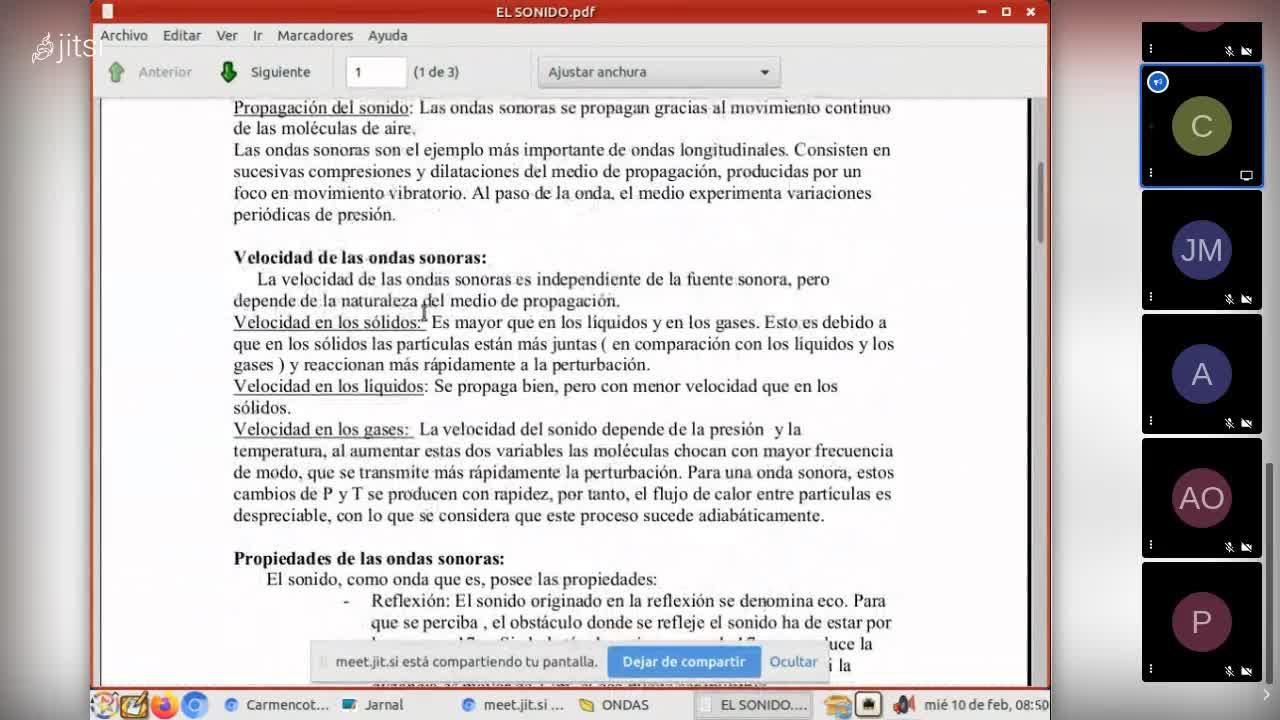The height and width of the screenshot is (720, 1280).
Task: Select participant A thumbnail
Action: tap(1201, 374)
